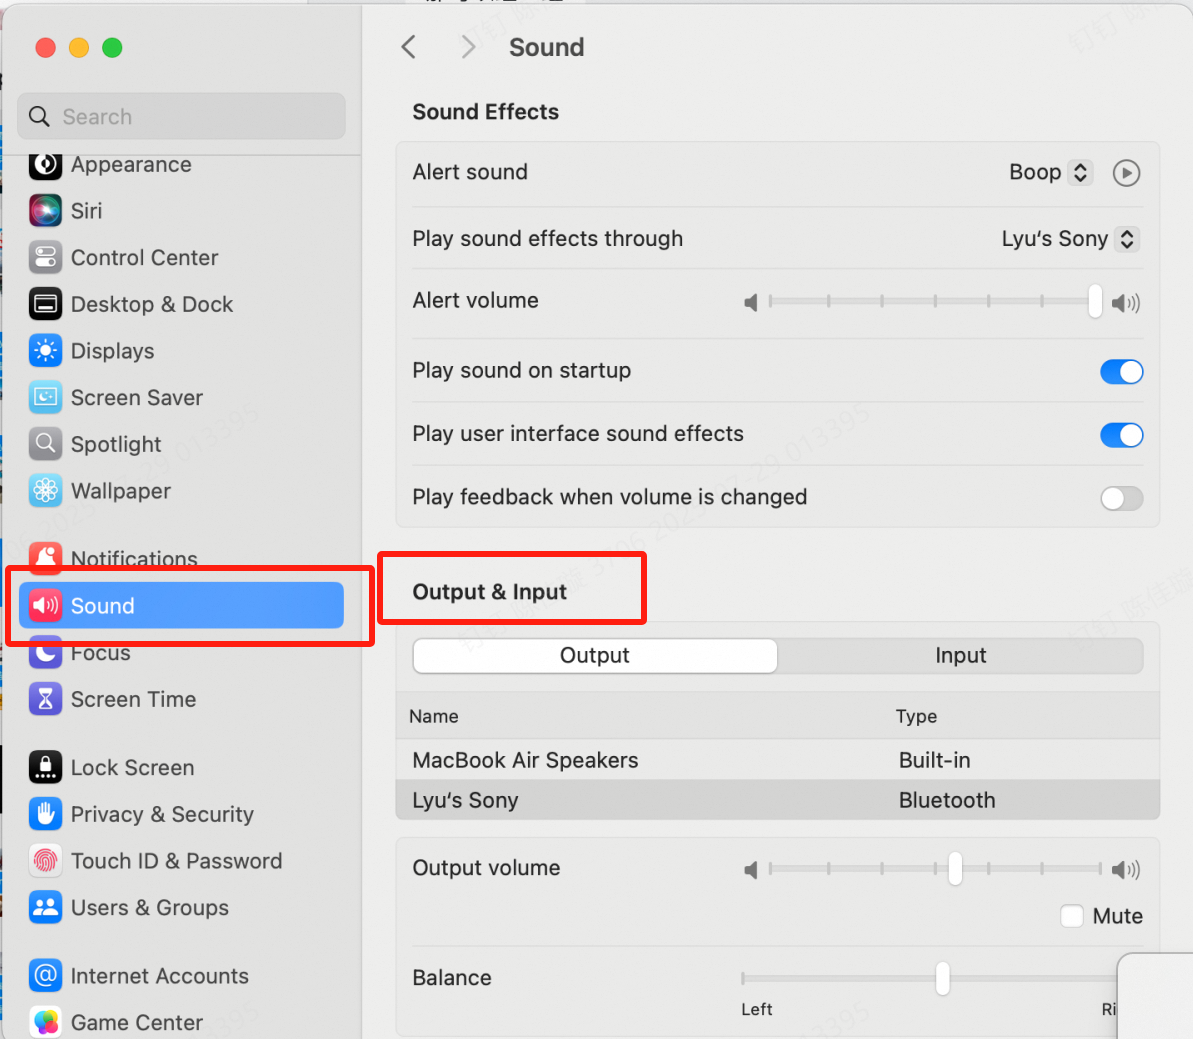Select MacBook Air Speakers output device

778,760
